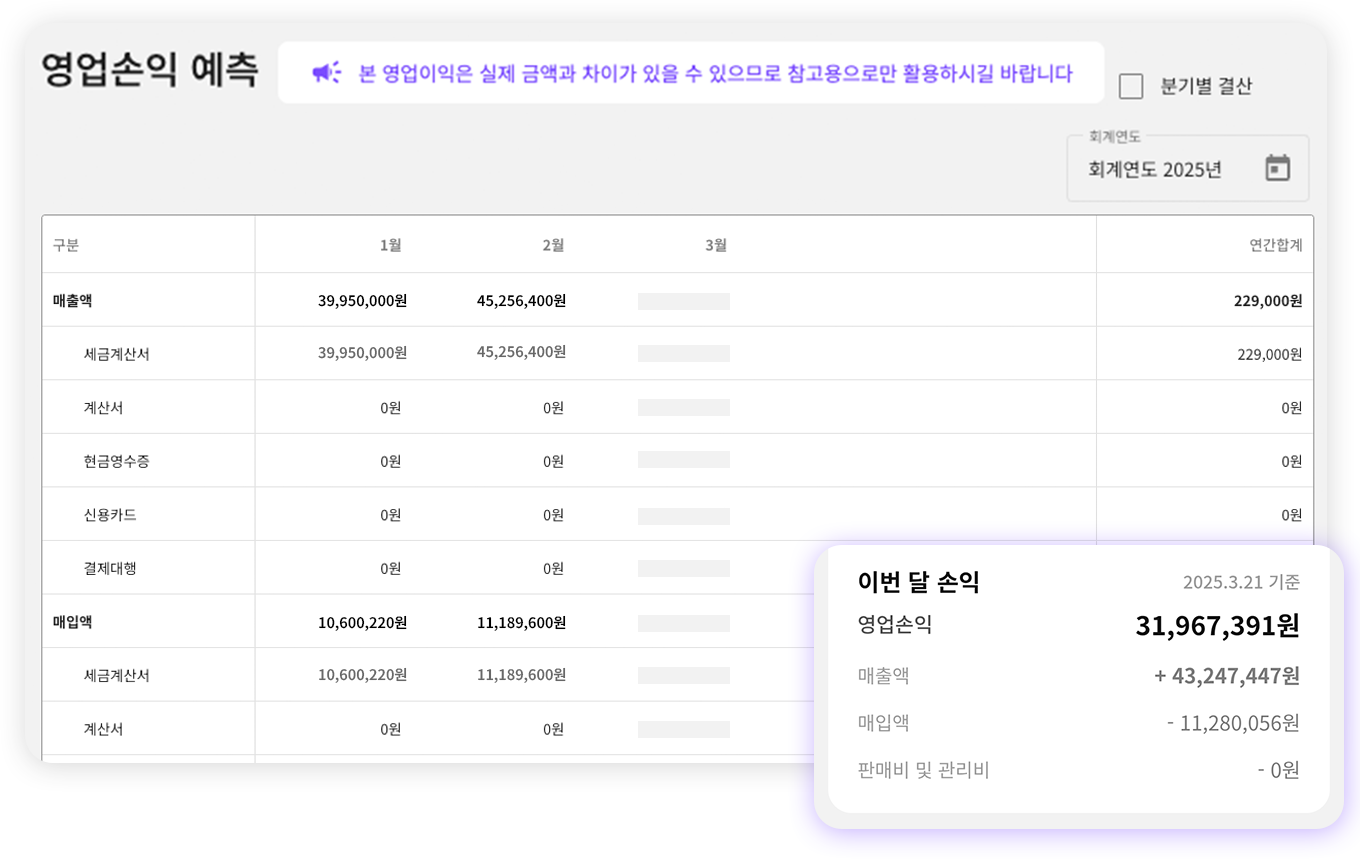
Task: Select the 1월 column header
Action: coord(391,245)
